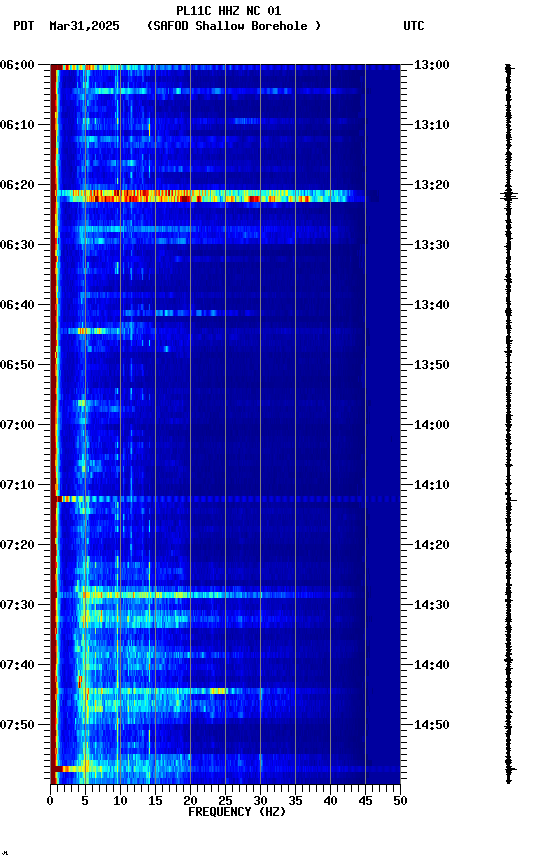Click the title text PL11C HHZ NC 01
The height and width of the screenshot is (864, 552).
pos(229,11)
